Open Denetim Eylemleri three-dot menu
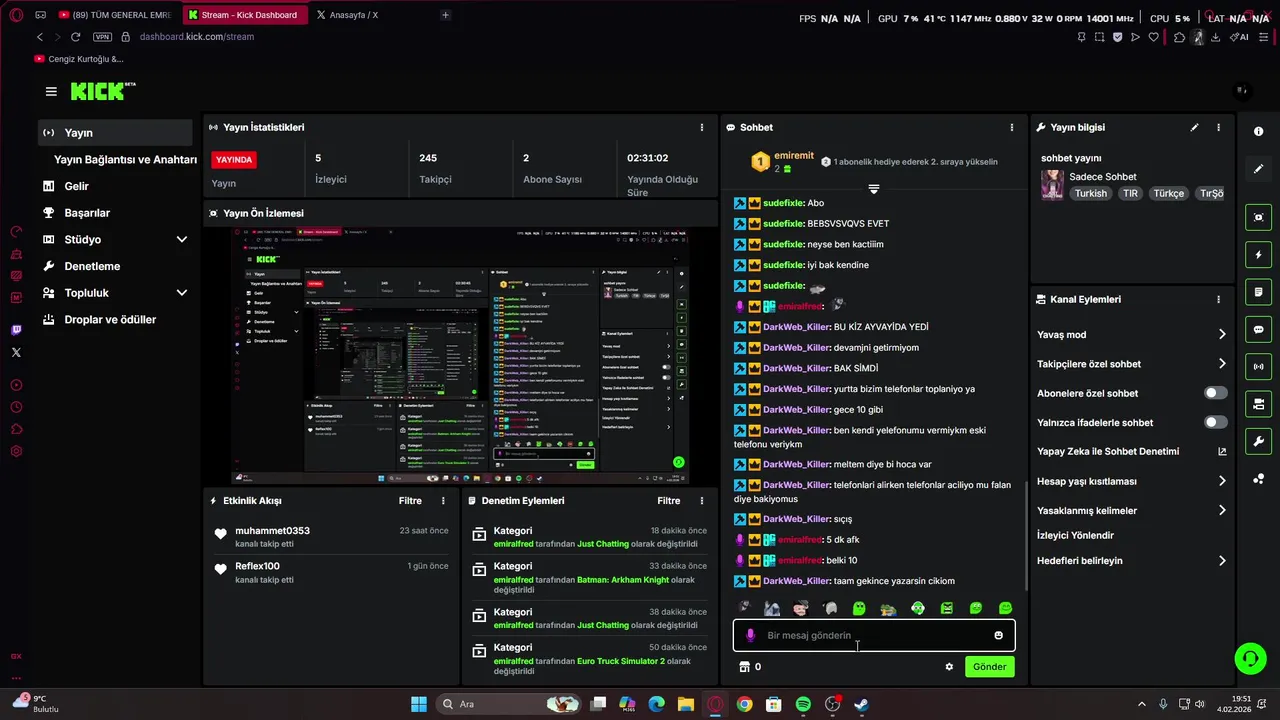This screenshot has width=1280, height=720. click(x=701, y=501)
